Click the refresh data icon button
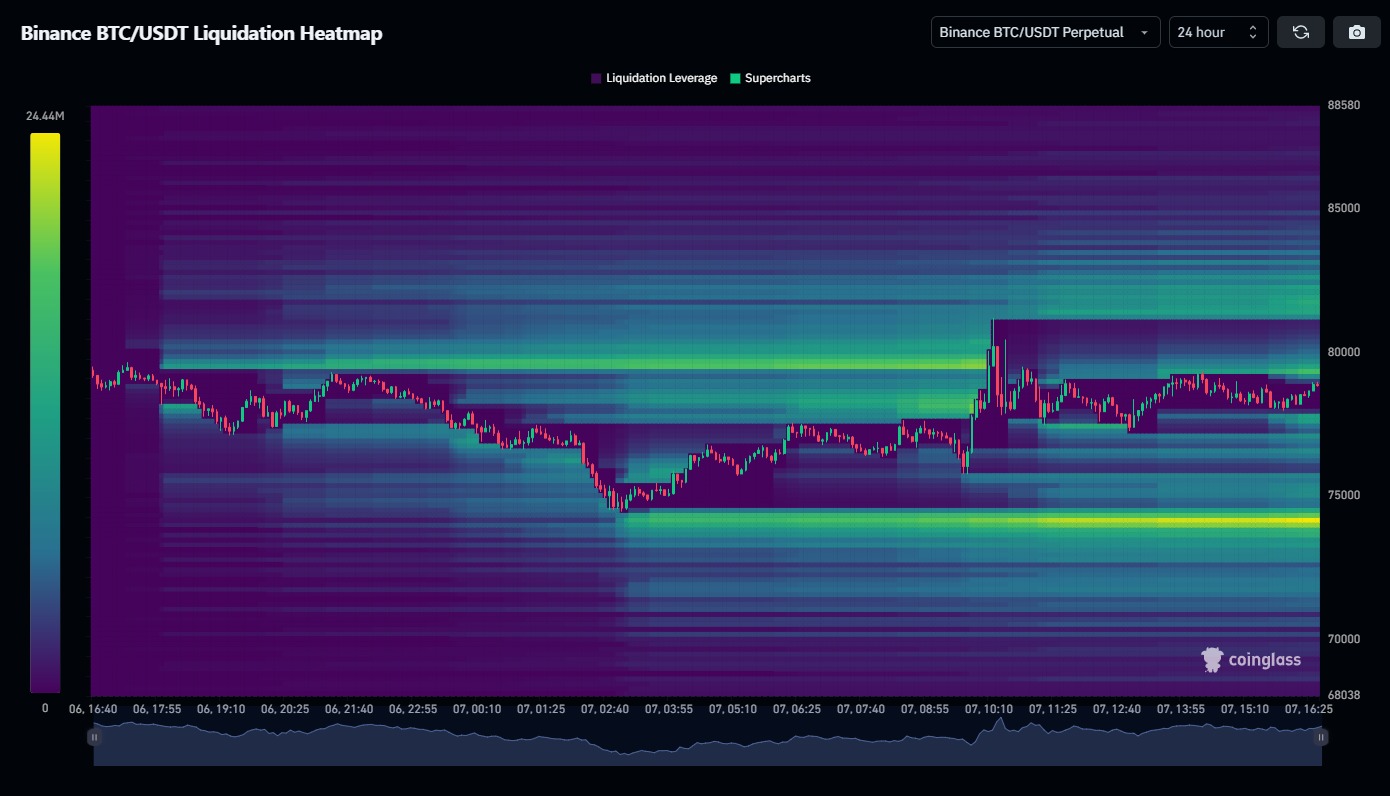This screenshot has width=1390, height=796. 1301,32
